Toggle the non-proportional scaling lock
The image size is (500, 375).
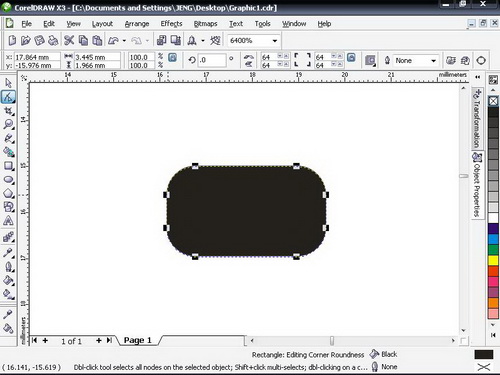172,57
